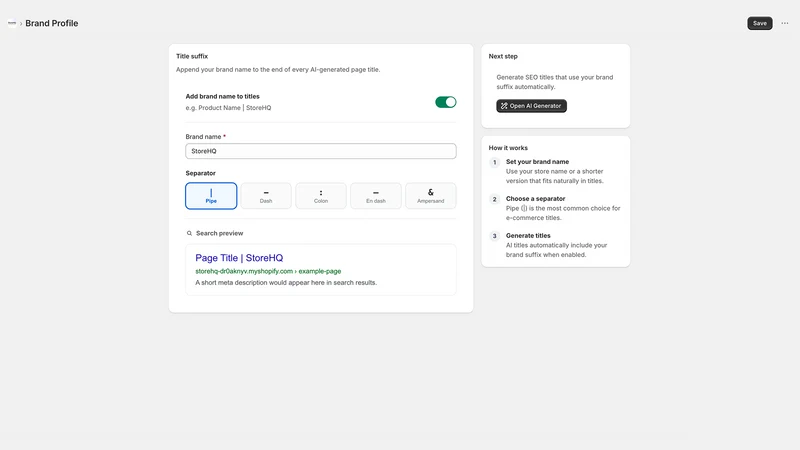
Task: Click the Brand Profile page title
Action: 52,23
